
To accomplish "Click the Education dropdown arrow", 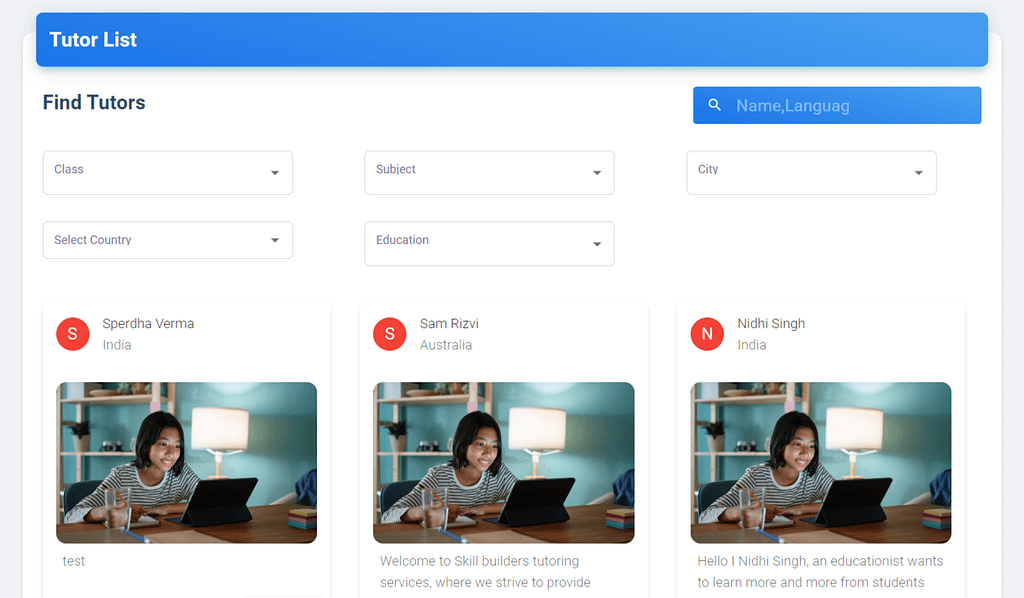I will [x=597, y=244].
